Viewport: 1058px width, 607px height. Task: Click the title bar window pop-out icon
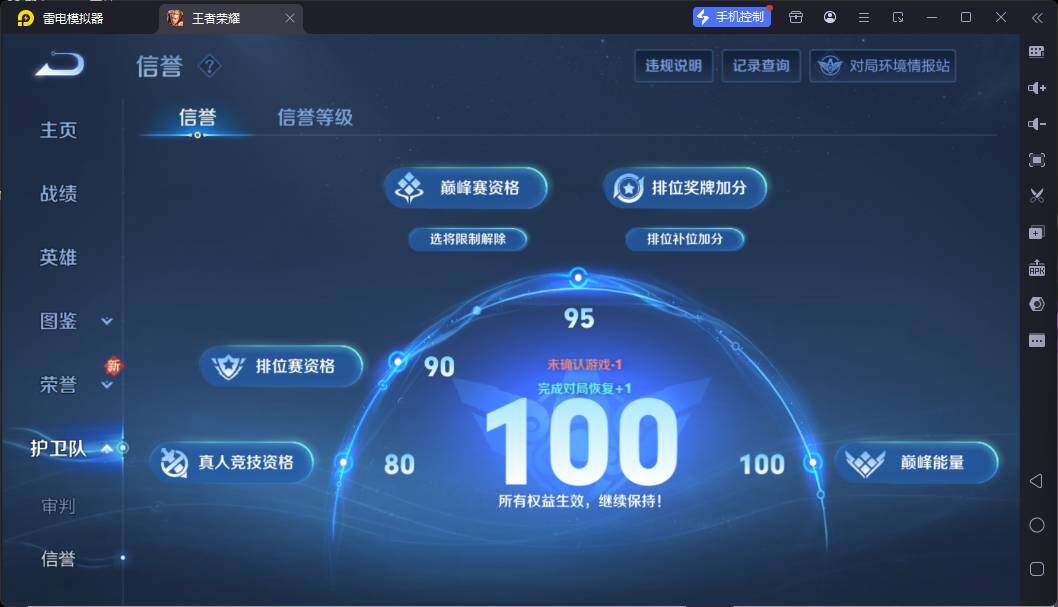898,18
